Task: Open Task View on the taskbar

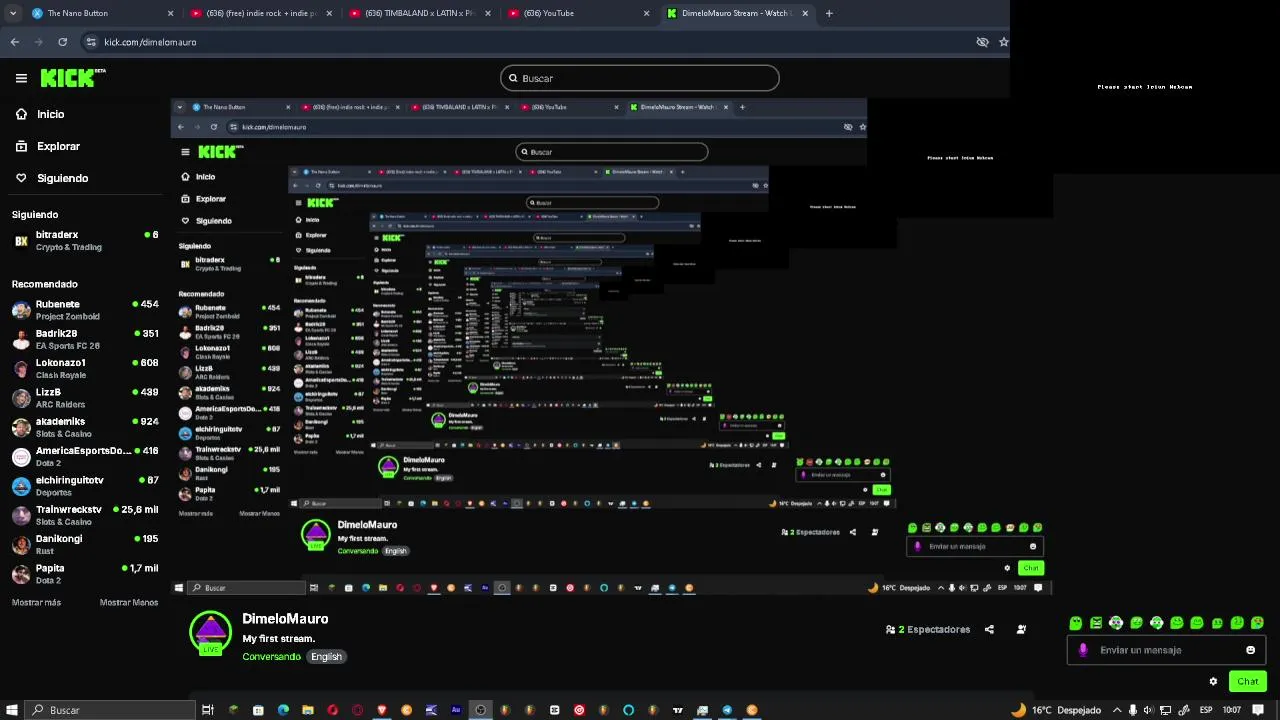Action: 208,710
